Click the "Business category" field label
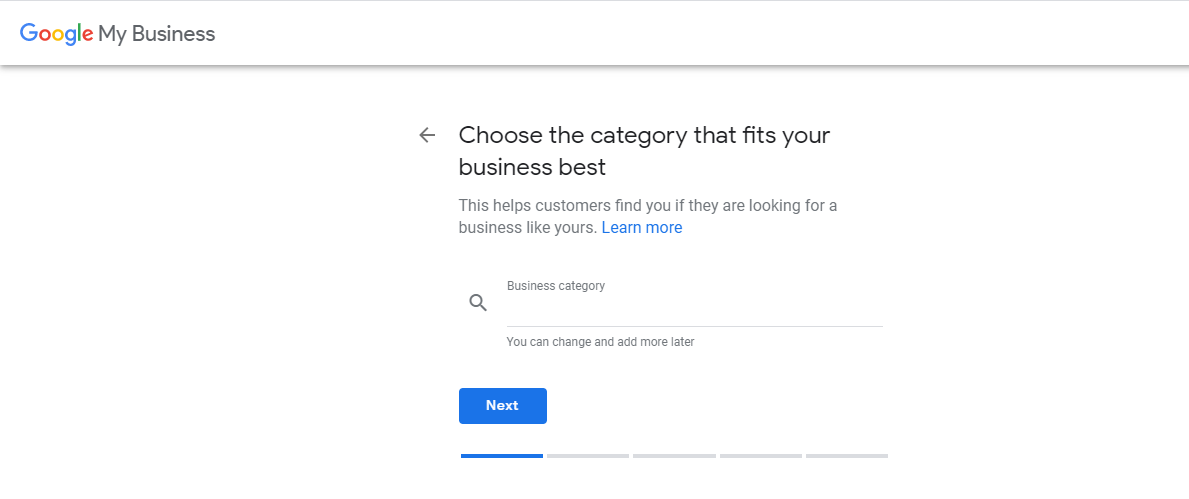Viewport: 1189px width, 499px height. [556, 286]
